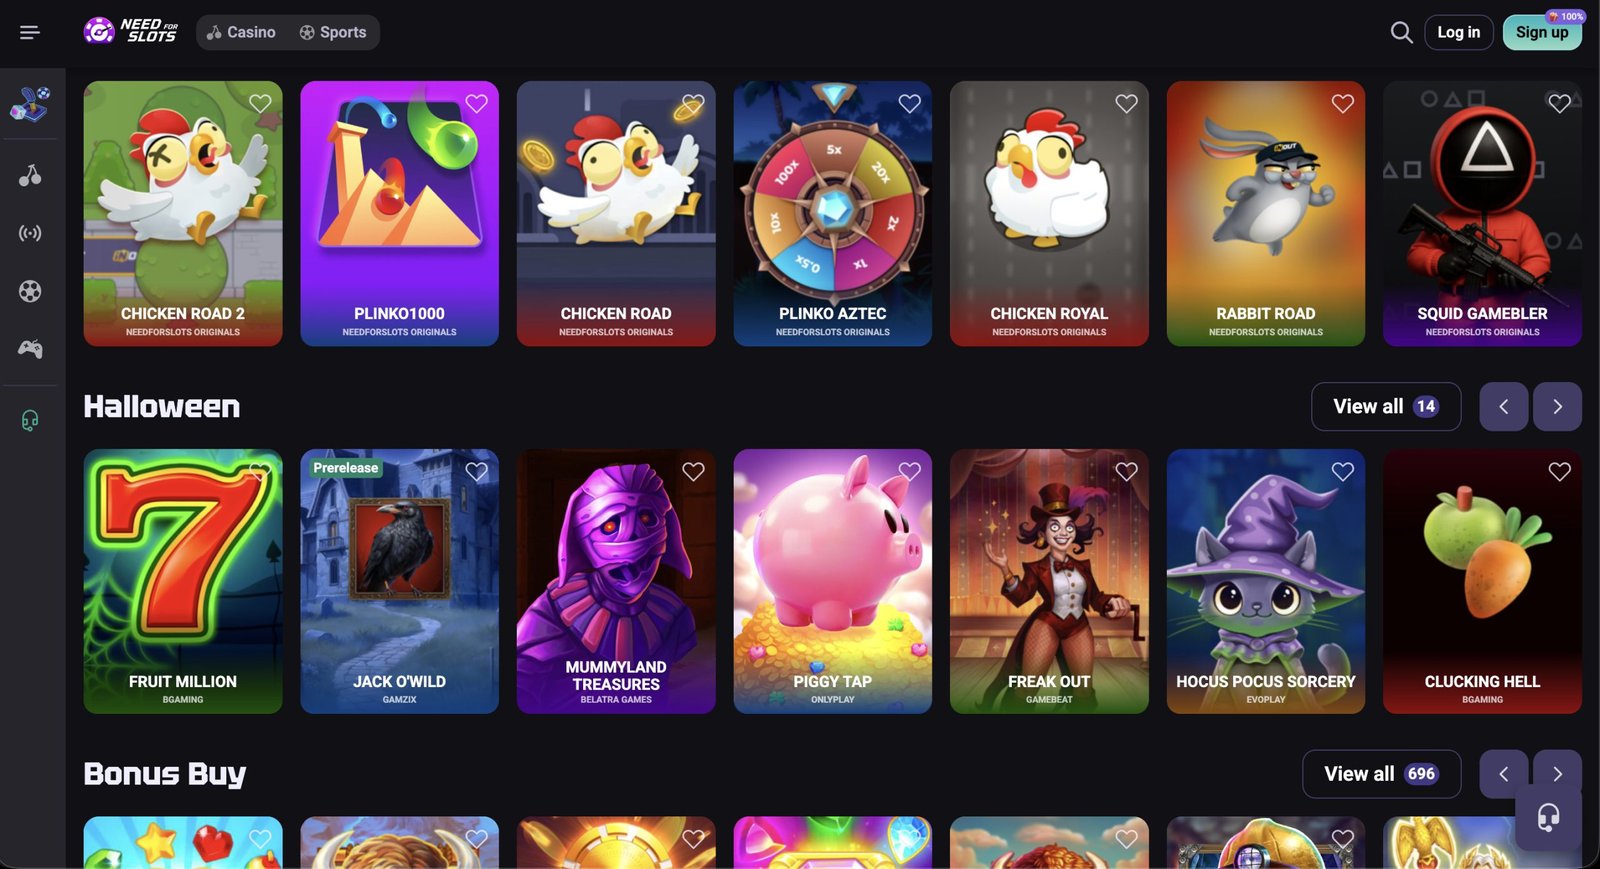Open the hamburger menu icon
1600x869 pixels.
30,32
